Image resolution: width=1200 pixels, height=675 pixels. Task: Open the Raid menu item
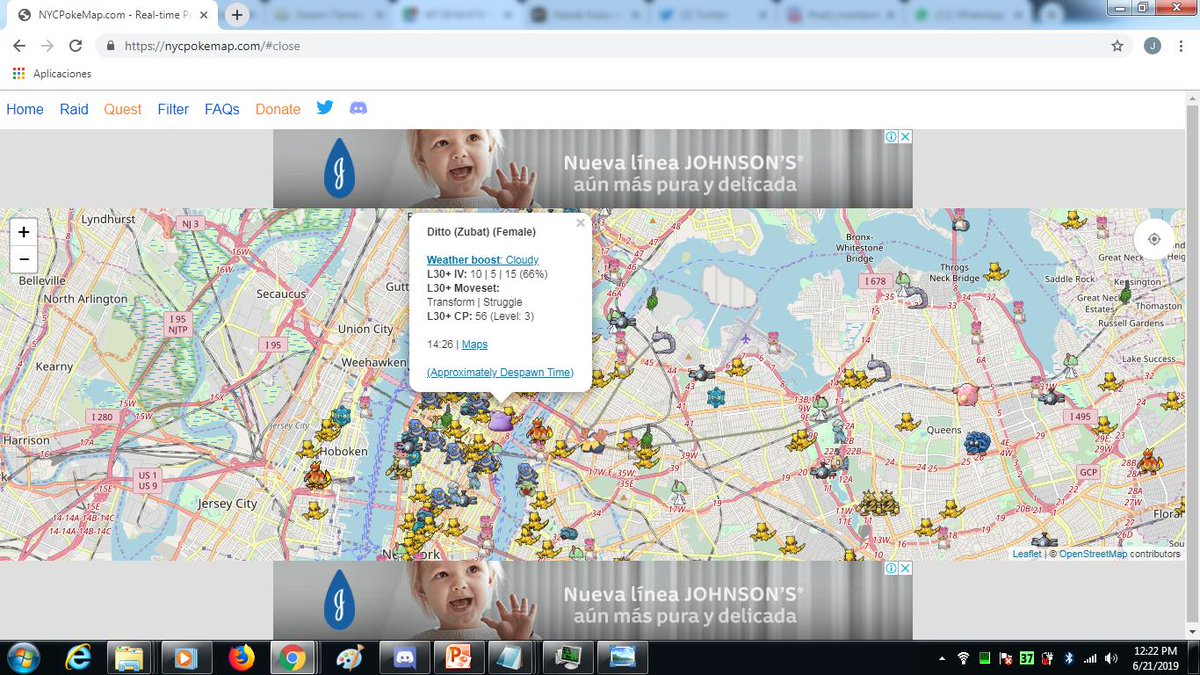coord(74,109)
